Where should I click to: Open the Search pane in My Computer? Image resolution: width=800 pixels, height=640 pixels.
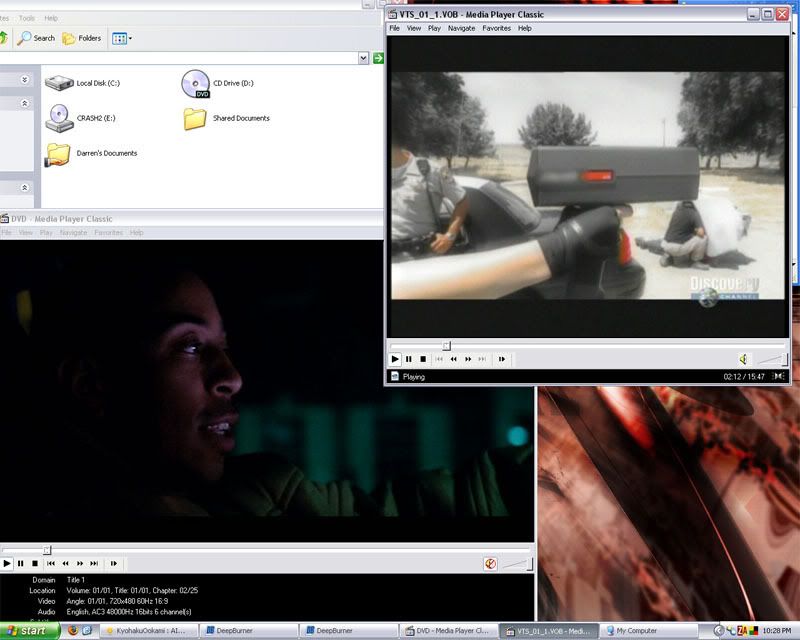click(x=35, y=39)
